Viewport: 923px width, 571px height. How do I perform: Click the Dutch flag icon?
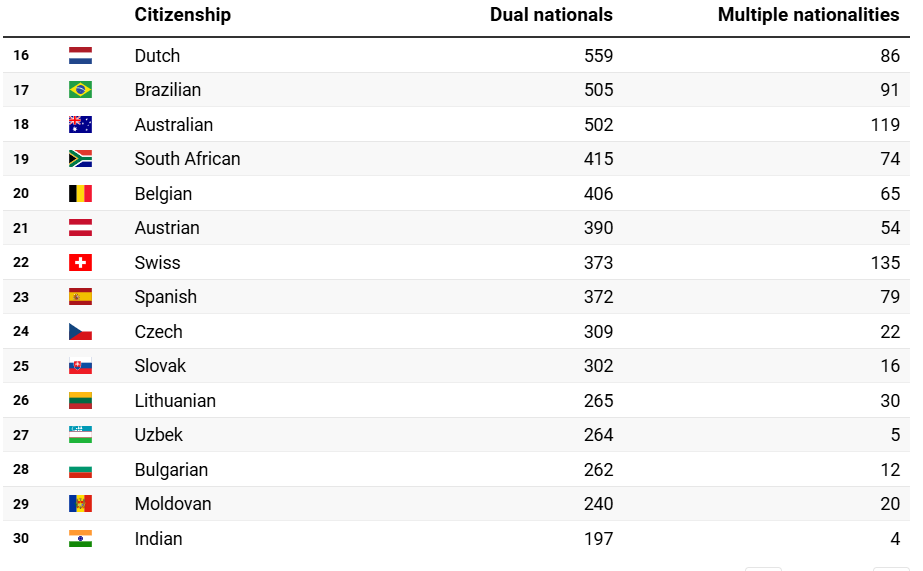coord(80,56)
